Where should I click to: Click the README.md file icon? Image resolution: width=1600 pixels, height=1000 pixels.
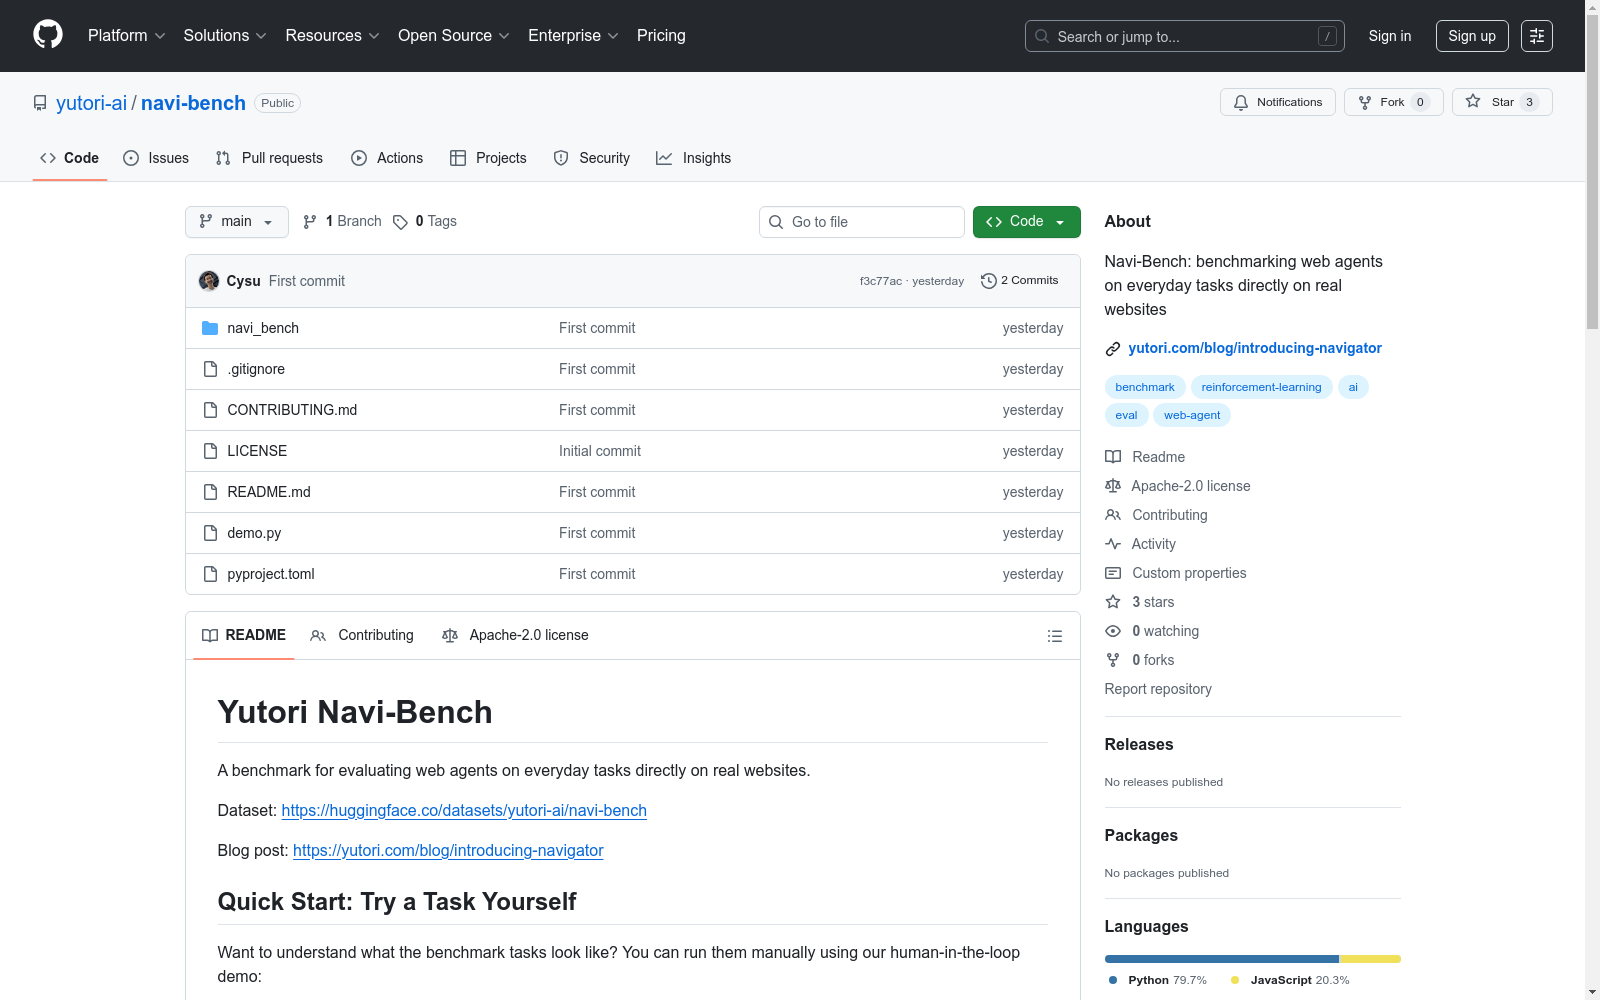pyautogui.click(x=210, y=492)
